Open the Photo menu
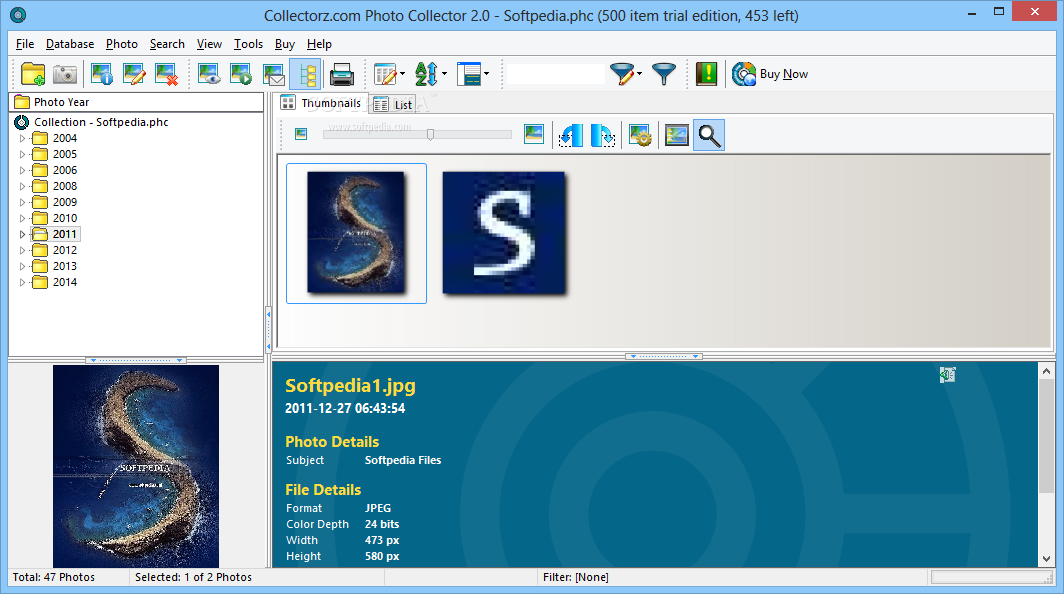This screenshot has width=1064, height=594. coord(121,44)
